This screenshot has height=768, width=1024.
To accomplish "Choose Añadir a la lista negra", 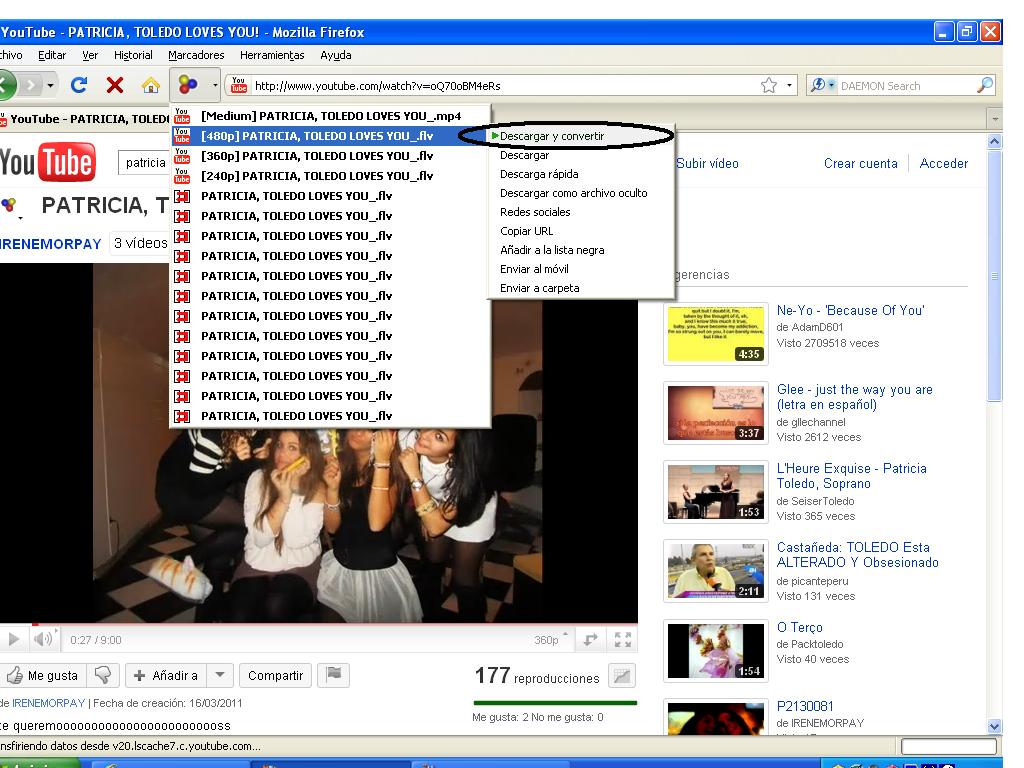I will tap(552, 249).
